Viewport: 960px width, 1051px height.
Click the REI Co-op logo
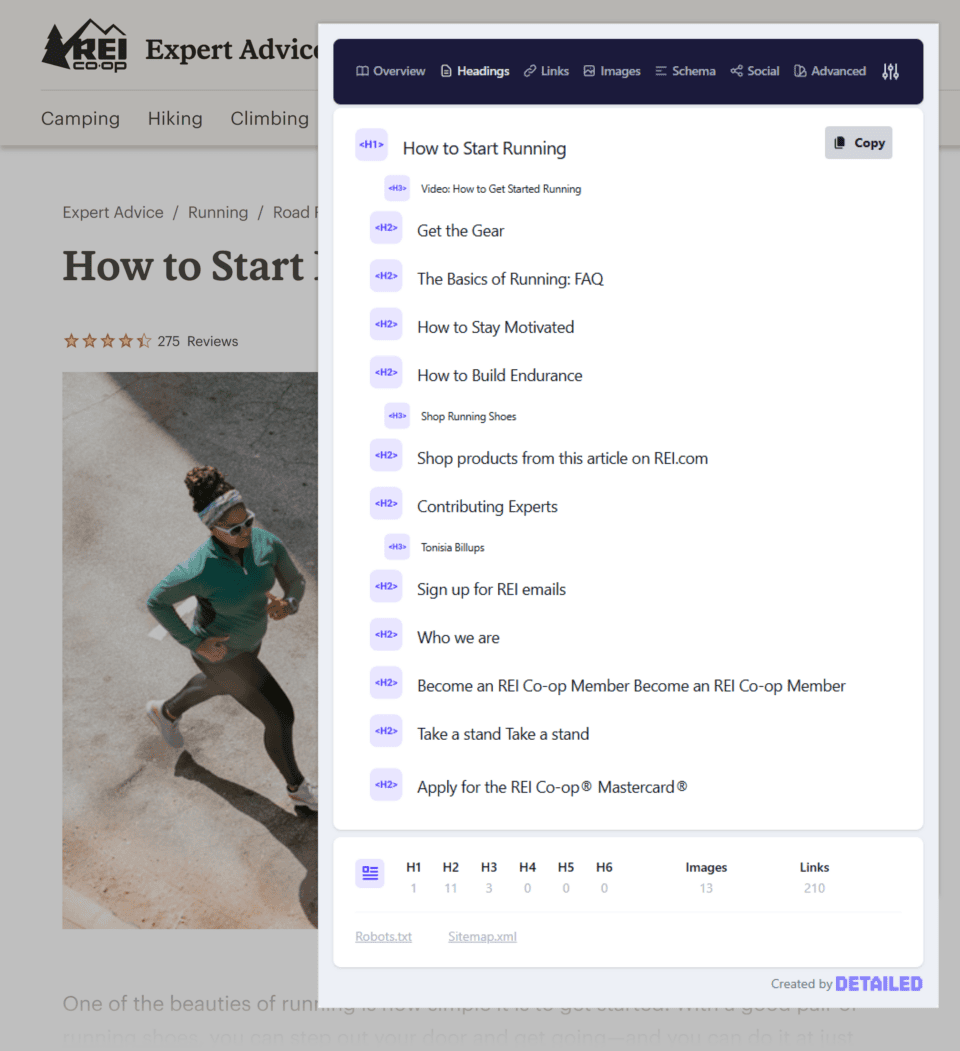[84, 45]
